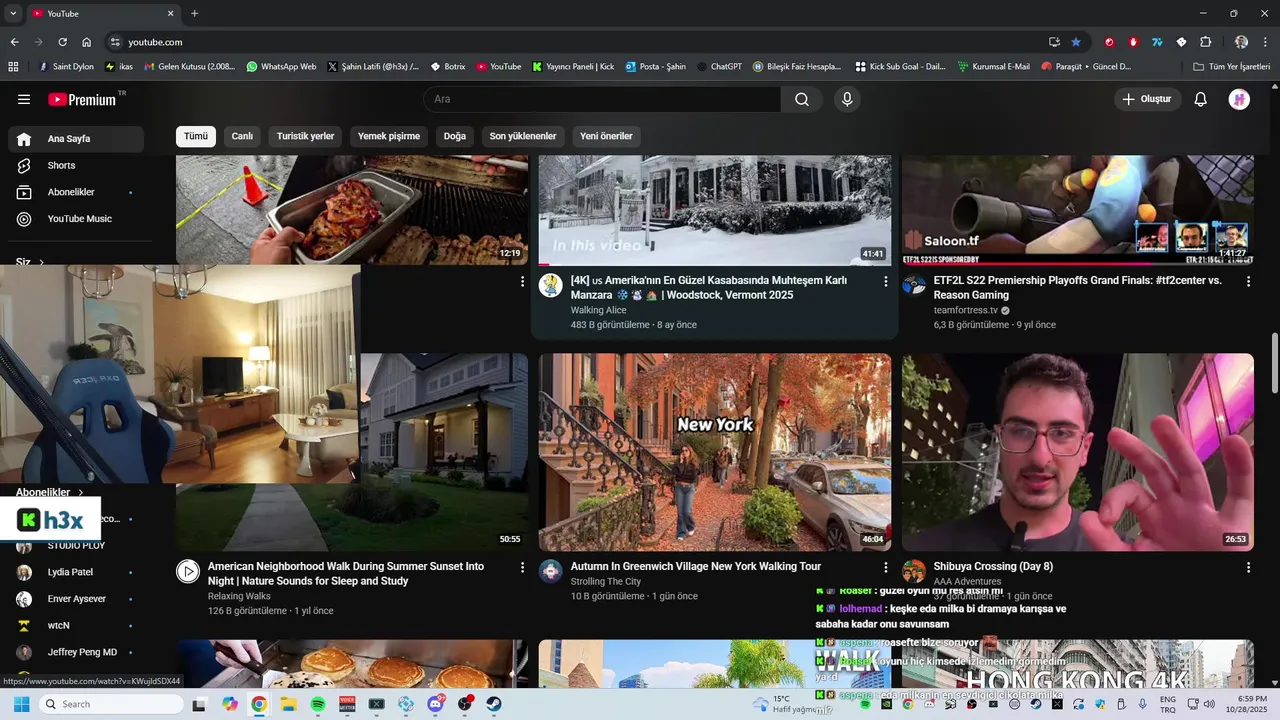The width and height of the screenshot is (1280, 720).
Task: Click the page vertical scrollbar thumb
Action: (x=1274, y=363)
